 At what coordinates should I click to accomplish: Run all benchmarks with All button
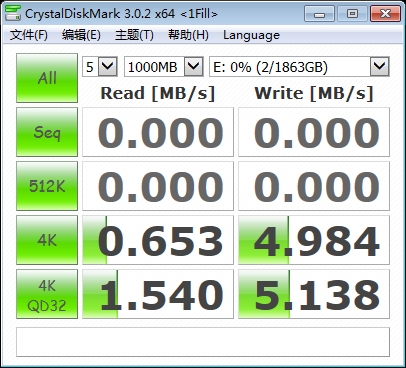(47, 78)
